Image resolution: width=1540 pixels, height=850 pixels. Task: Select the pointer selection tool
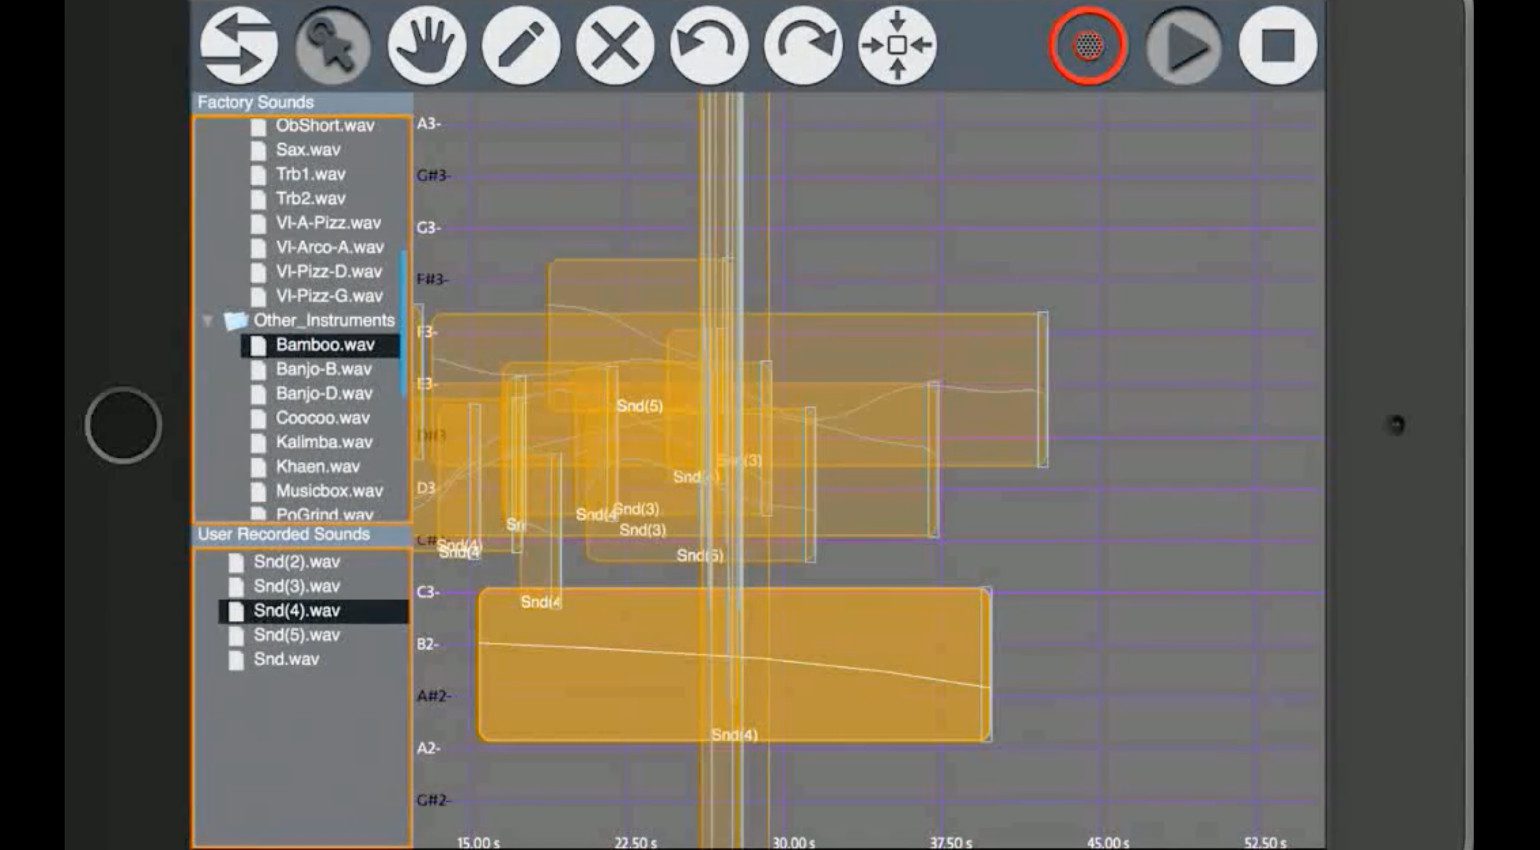333,46
